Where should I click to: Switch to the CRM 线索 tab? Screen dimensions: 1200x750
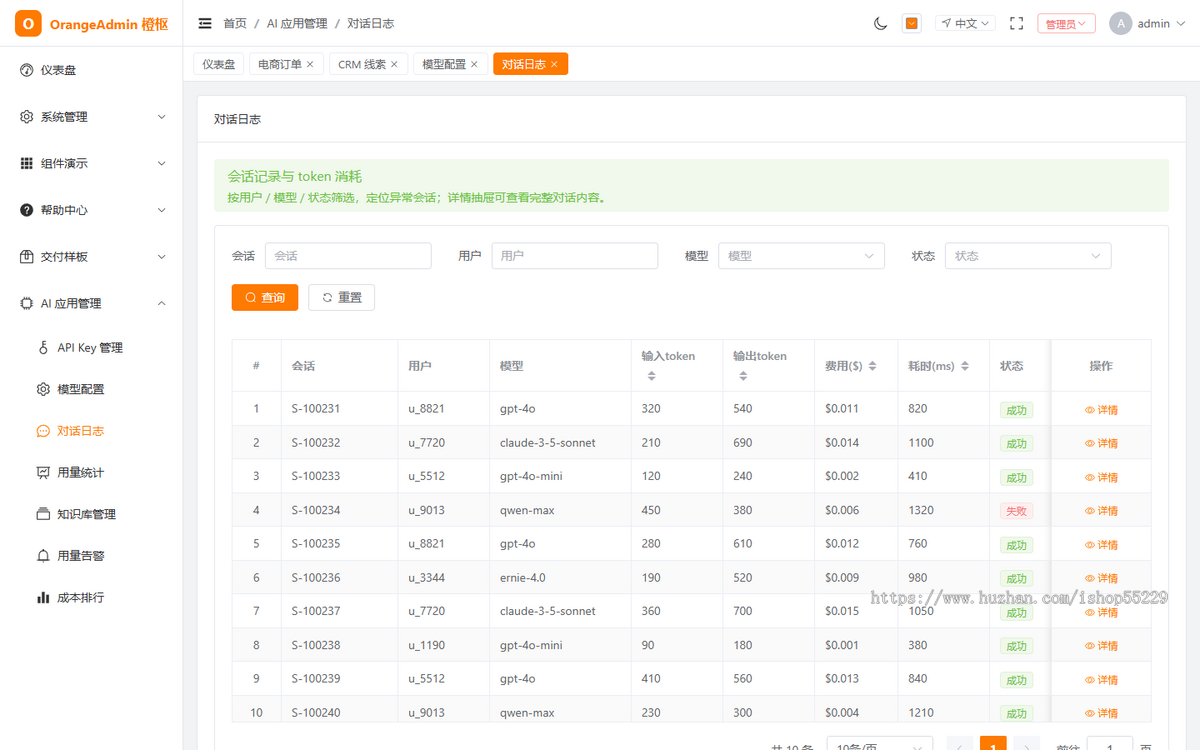pos(362,64)
